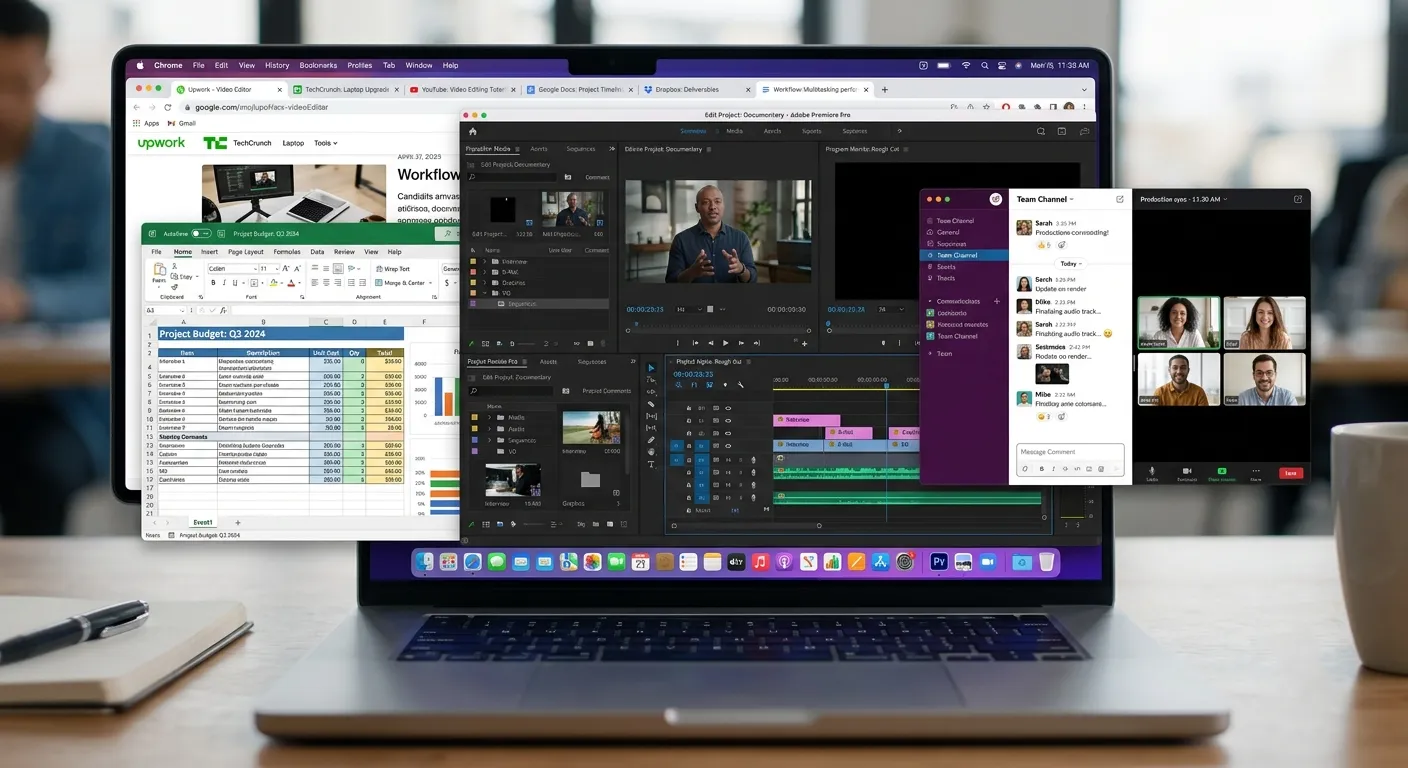Viewport: 1408px width, 768px height.
Task: Add channel with plus icon in Slack sidebar
Action: pos(996,301)
